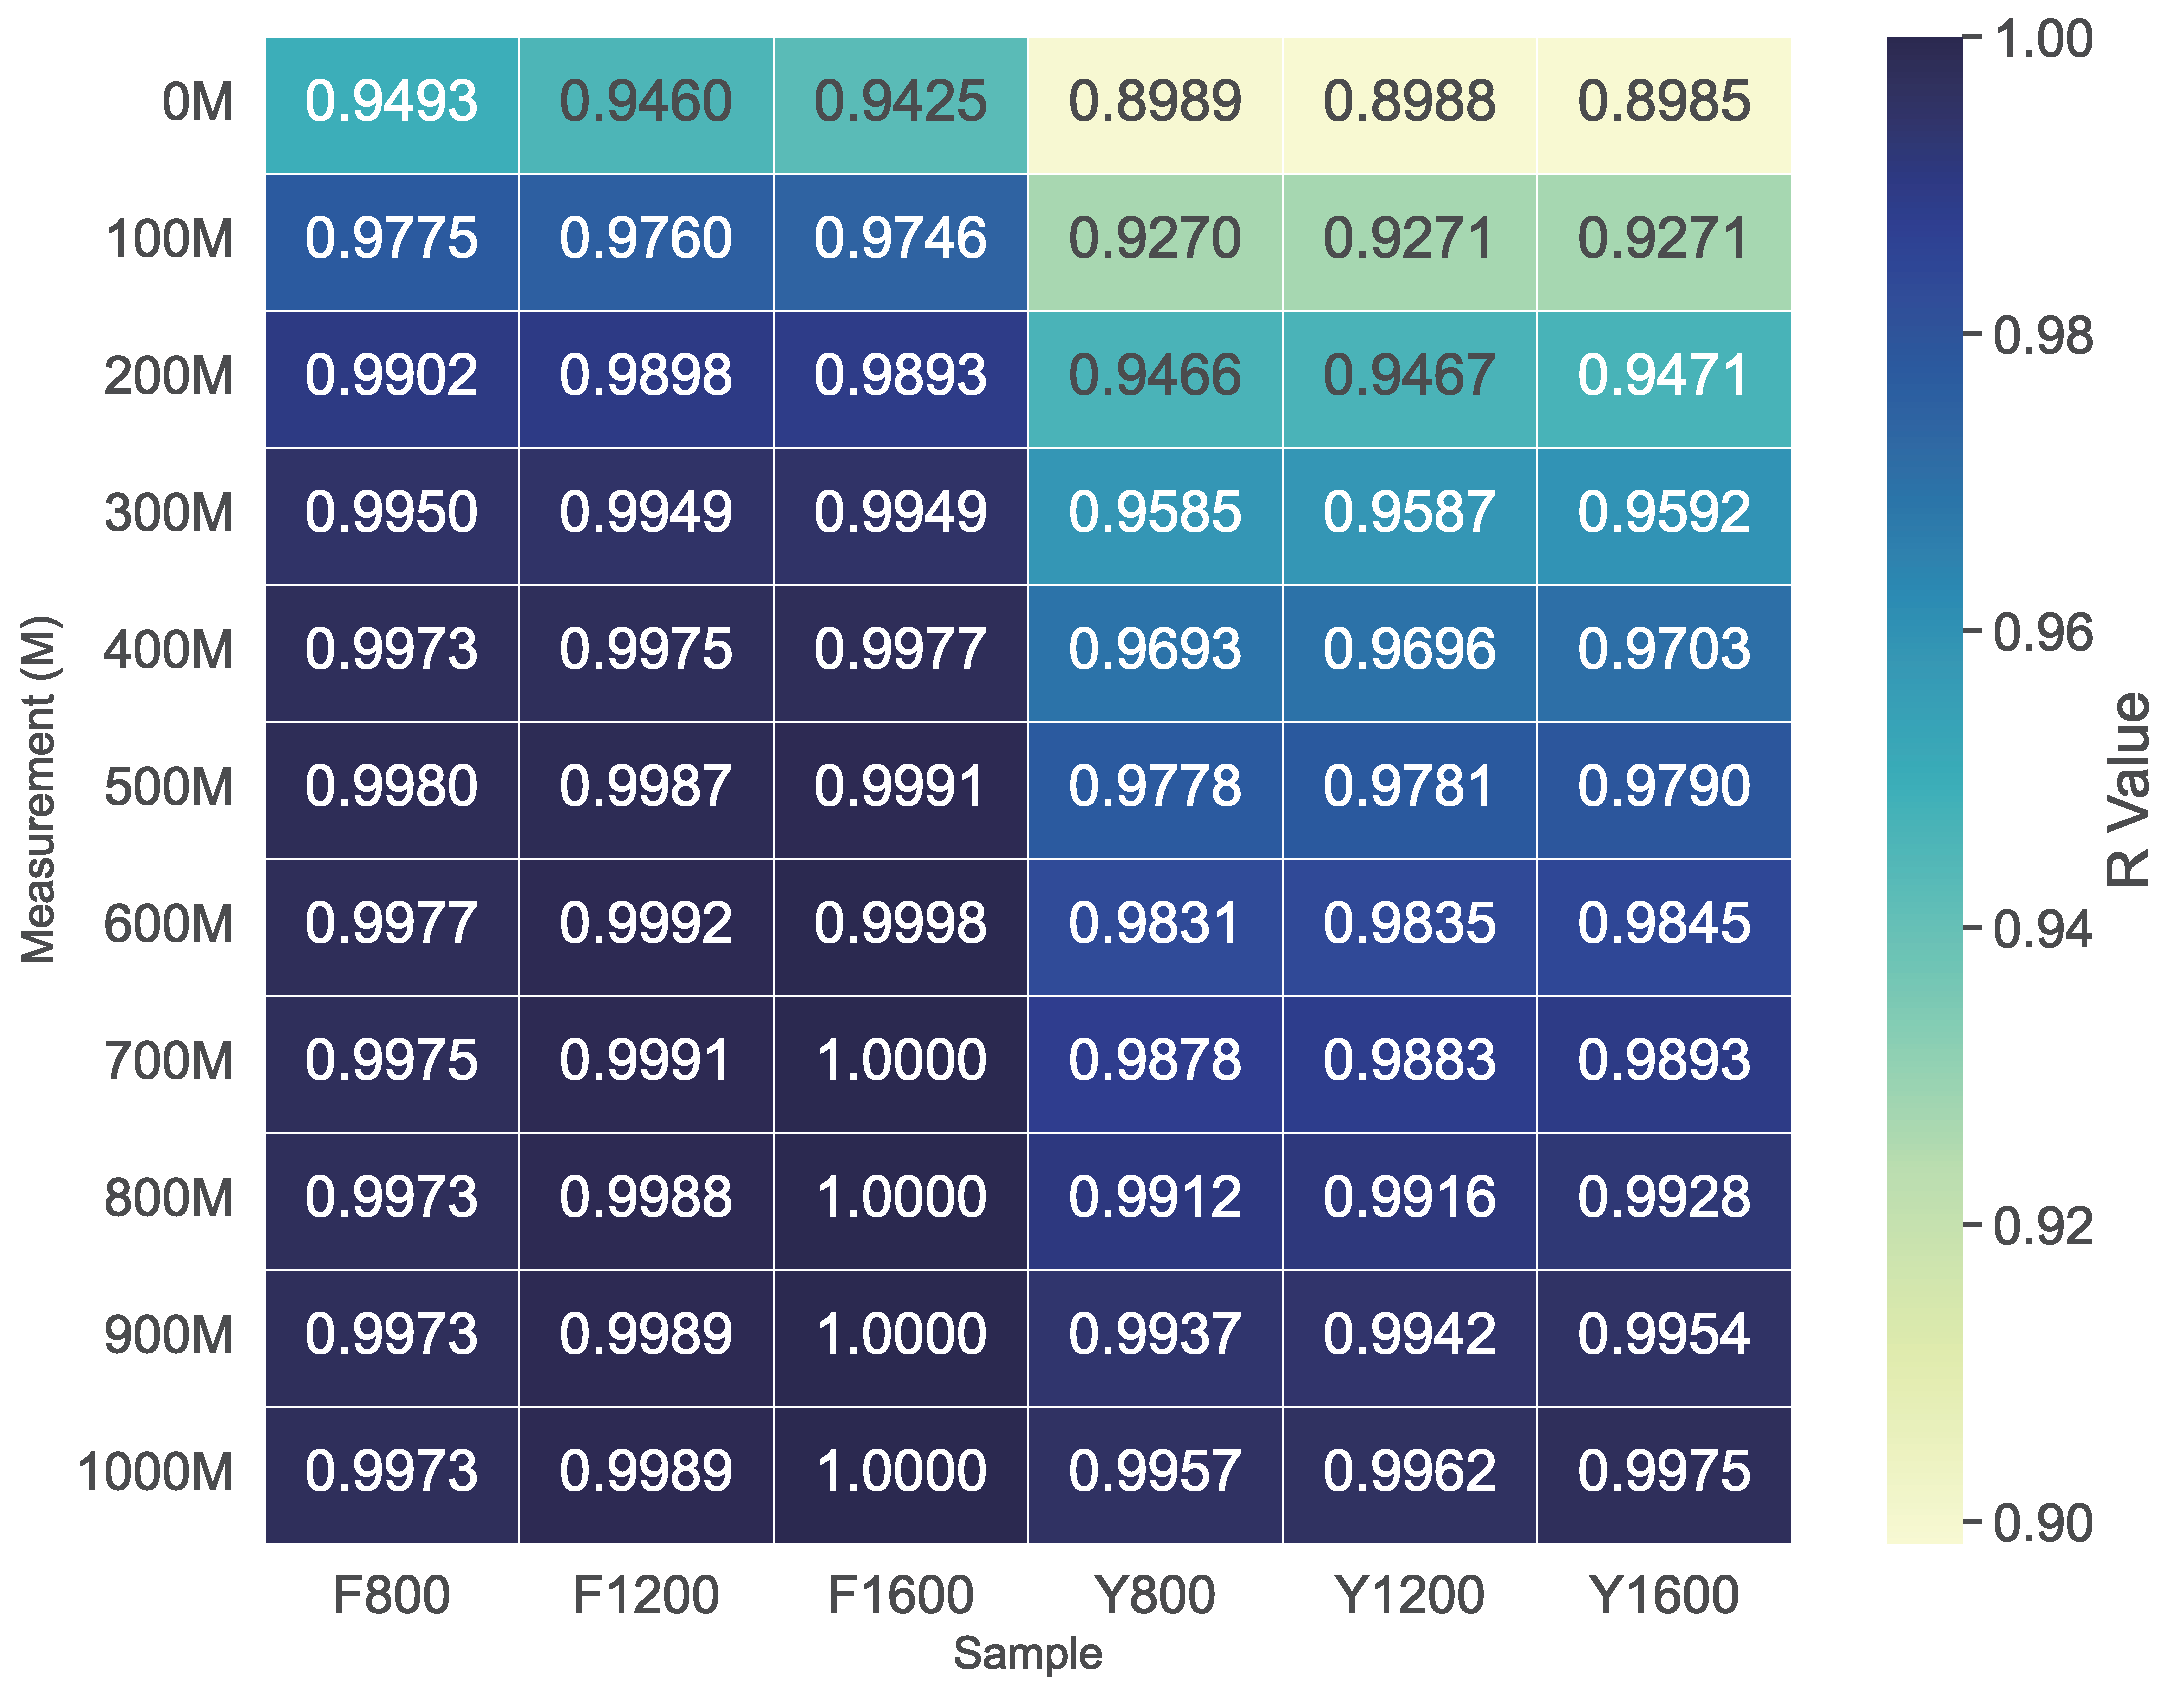Click the 500M y-axis label
The image size is (2172, 1695).
169,788
